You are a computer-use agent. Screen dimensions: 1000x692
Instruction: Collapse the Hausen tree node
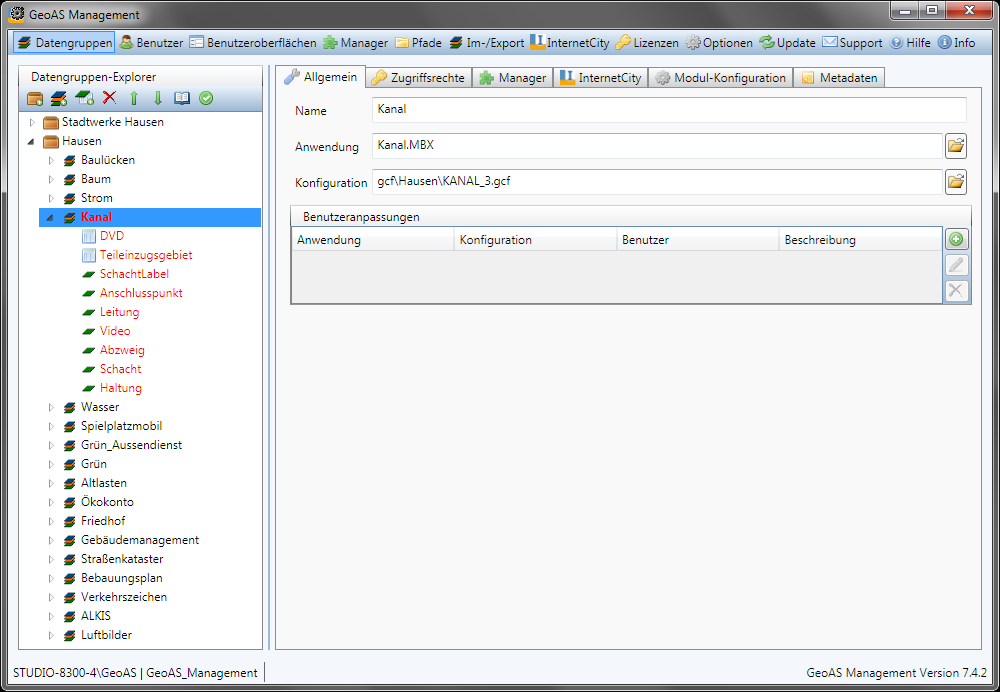[x=31, y=142]
